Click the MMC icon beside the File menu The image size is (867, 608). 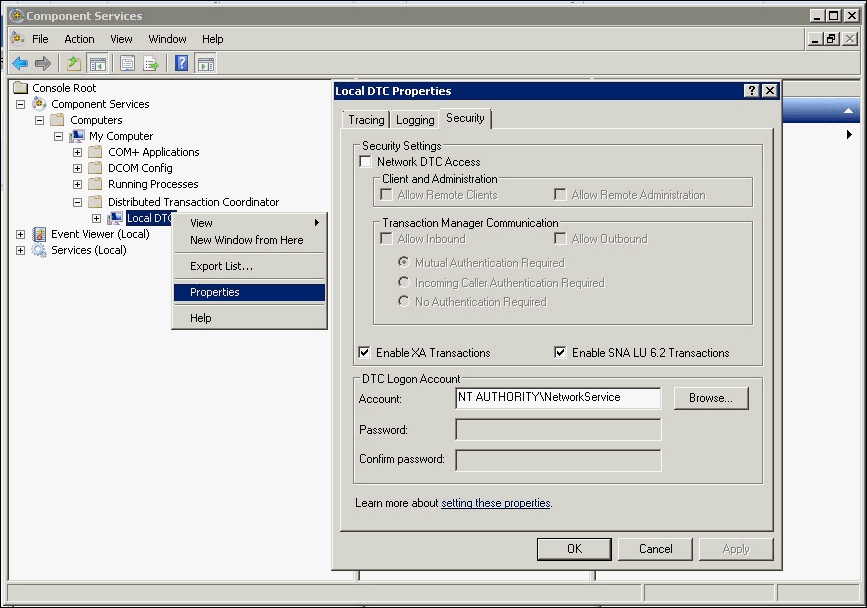(x=18, y=39)
